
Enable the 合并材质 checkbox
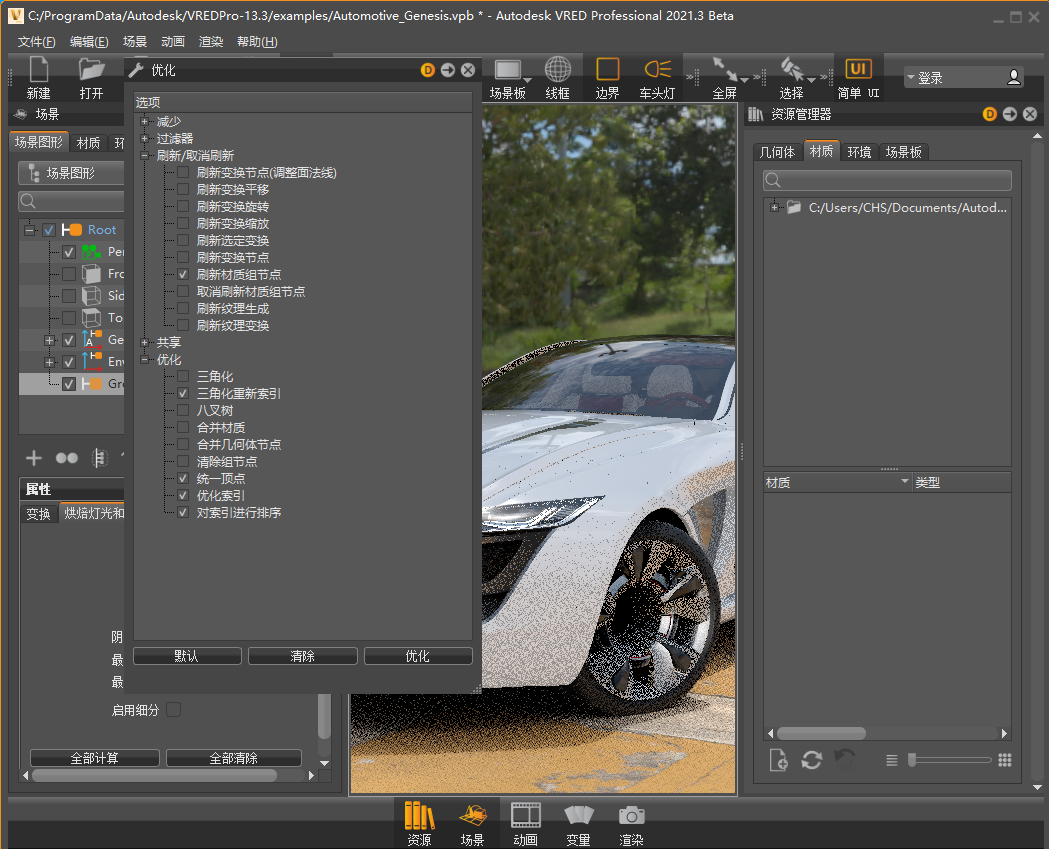[183, 428]
